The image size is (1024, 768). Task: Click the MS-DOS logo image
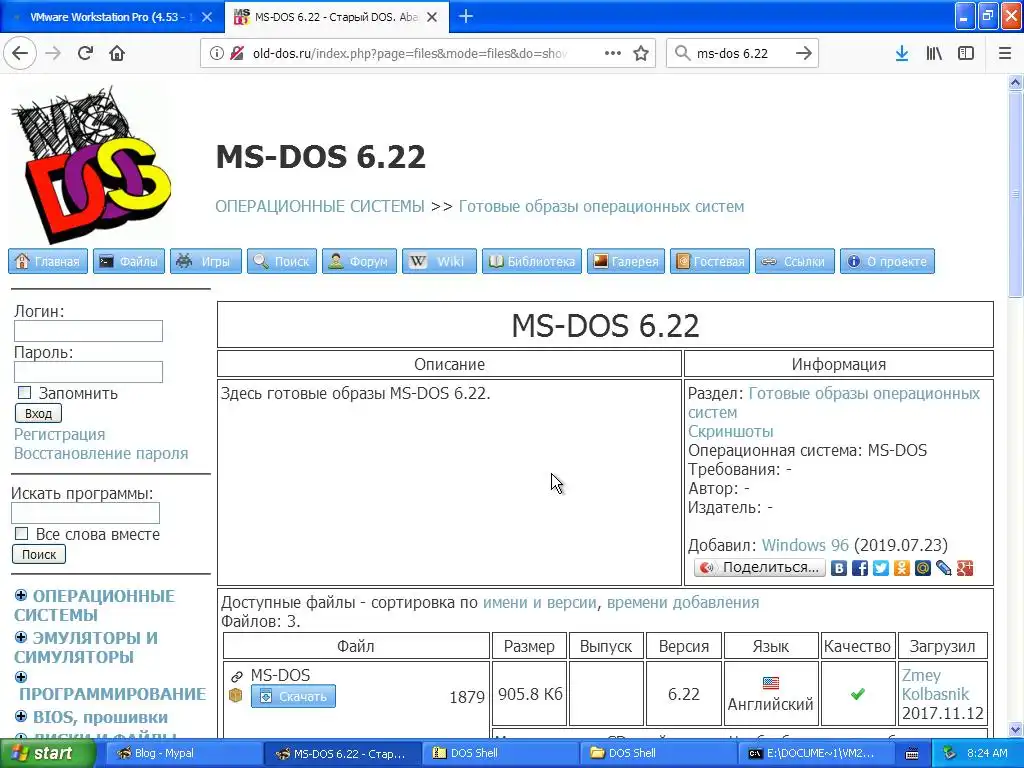(91, 164)
